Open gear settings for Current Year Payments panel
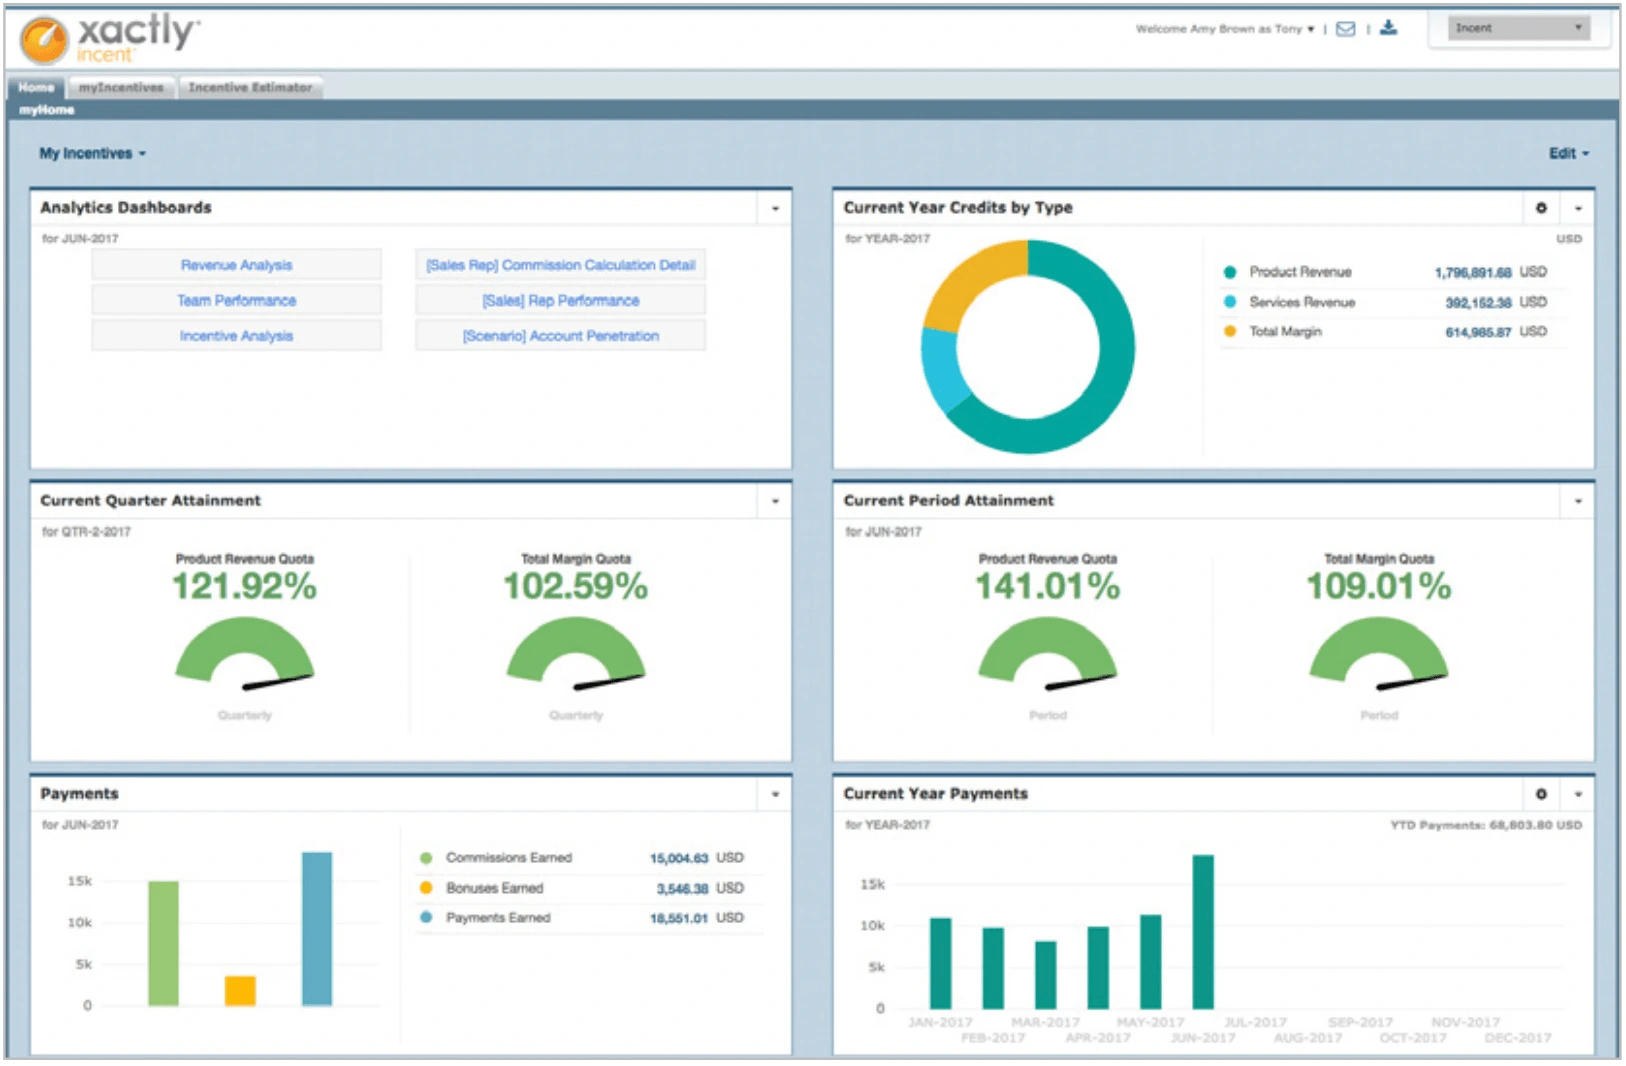 click(1541, 794)
